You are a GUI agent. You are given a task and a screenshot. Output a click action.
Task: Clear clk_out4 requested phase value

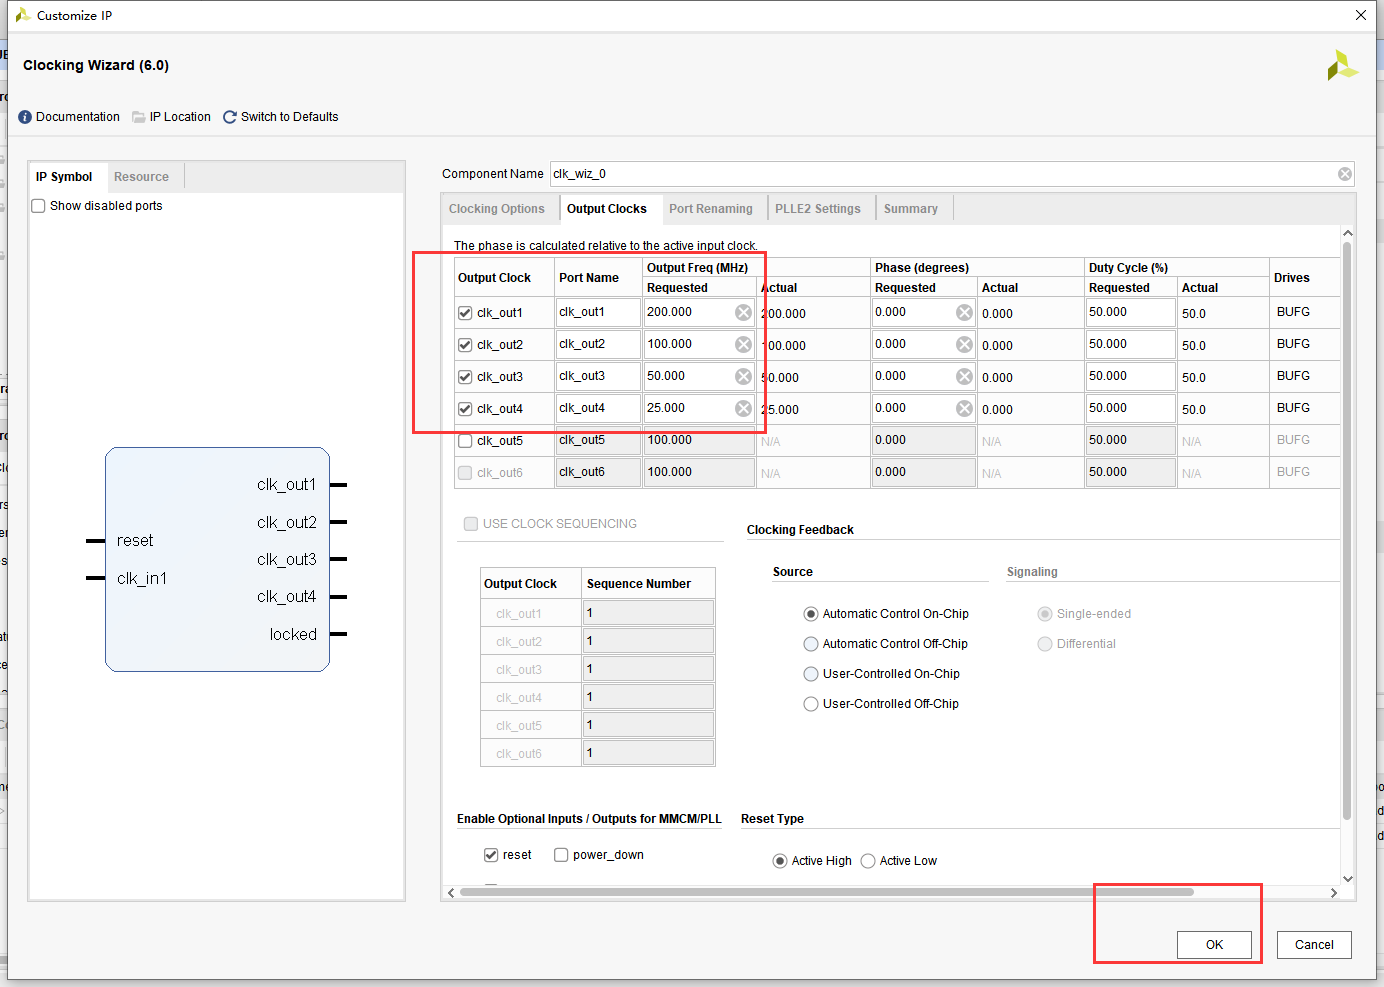point(964,408)
